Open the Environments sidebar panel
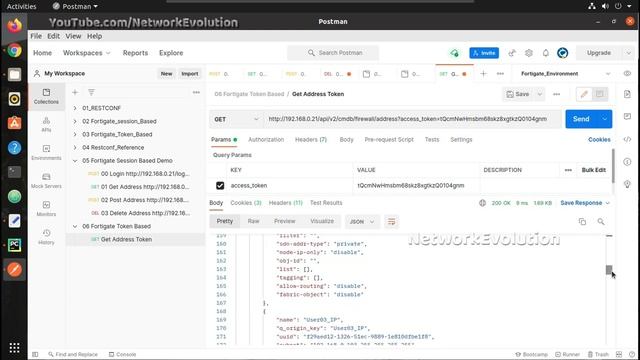640x360 pixels. (46, 153)
